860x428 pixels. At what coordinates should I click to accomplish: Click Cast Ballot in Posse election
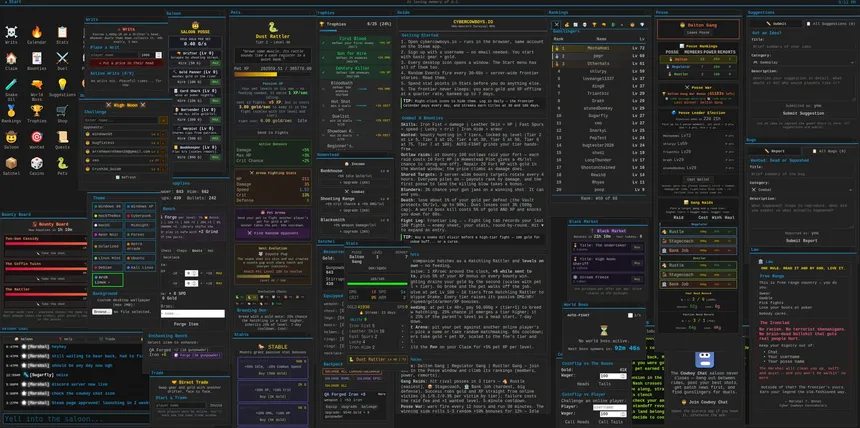(698, 179)
